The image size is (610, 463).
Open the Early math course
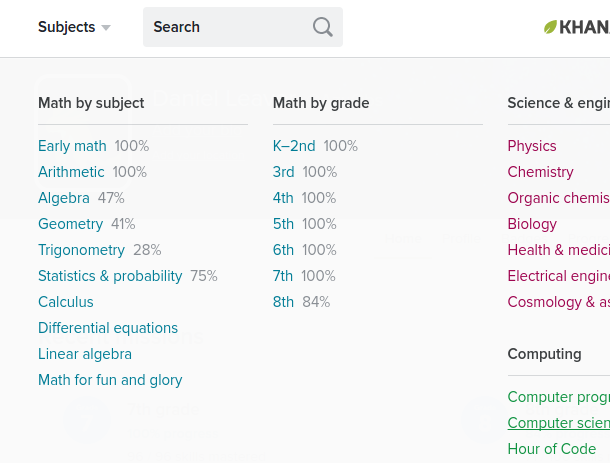(72, 146)
